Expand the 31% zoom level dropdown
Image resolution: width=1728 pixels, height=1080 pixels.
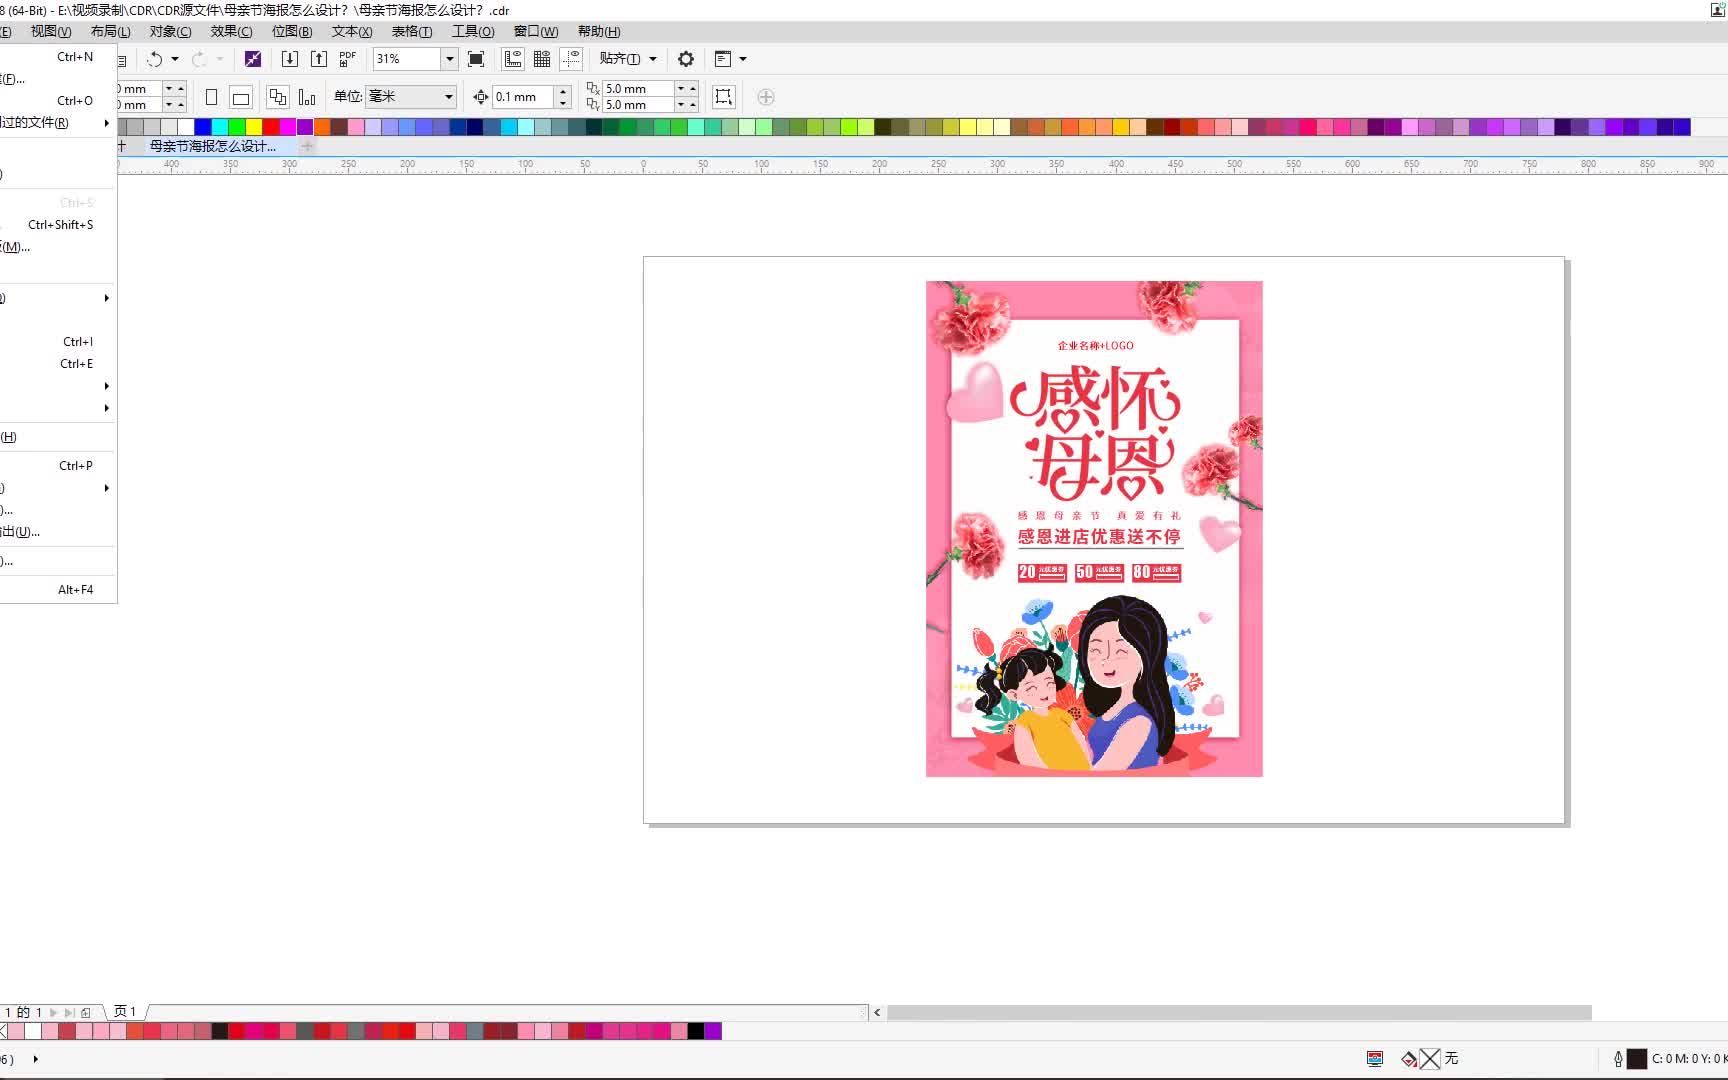point(449,59)
